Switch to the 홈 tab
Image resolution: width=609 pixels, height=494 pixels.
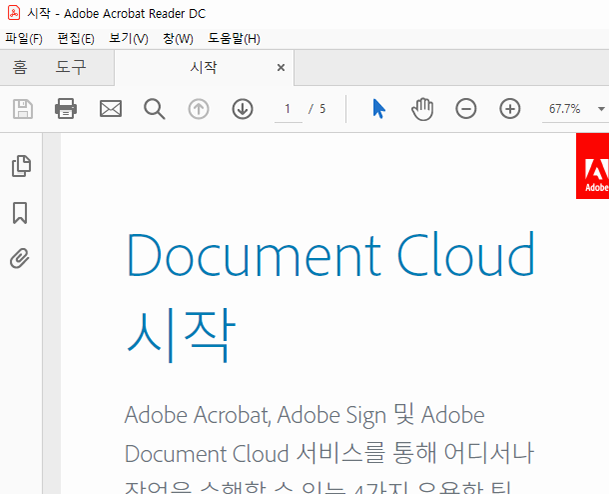click(x=20, y=67)
